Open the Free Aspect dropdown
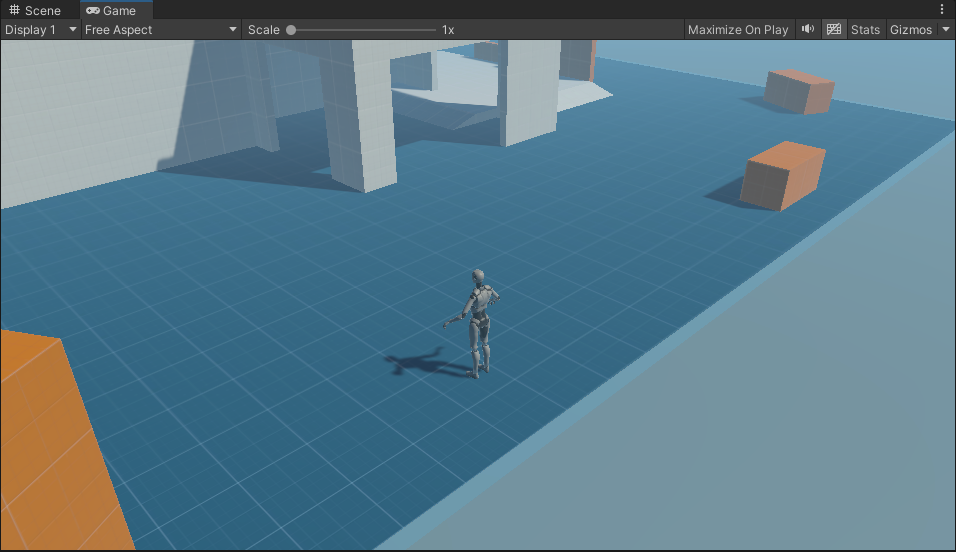This screenshot has width=956, height=552. (161, 29)
